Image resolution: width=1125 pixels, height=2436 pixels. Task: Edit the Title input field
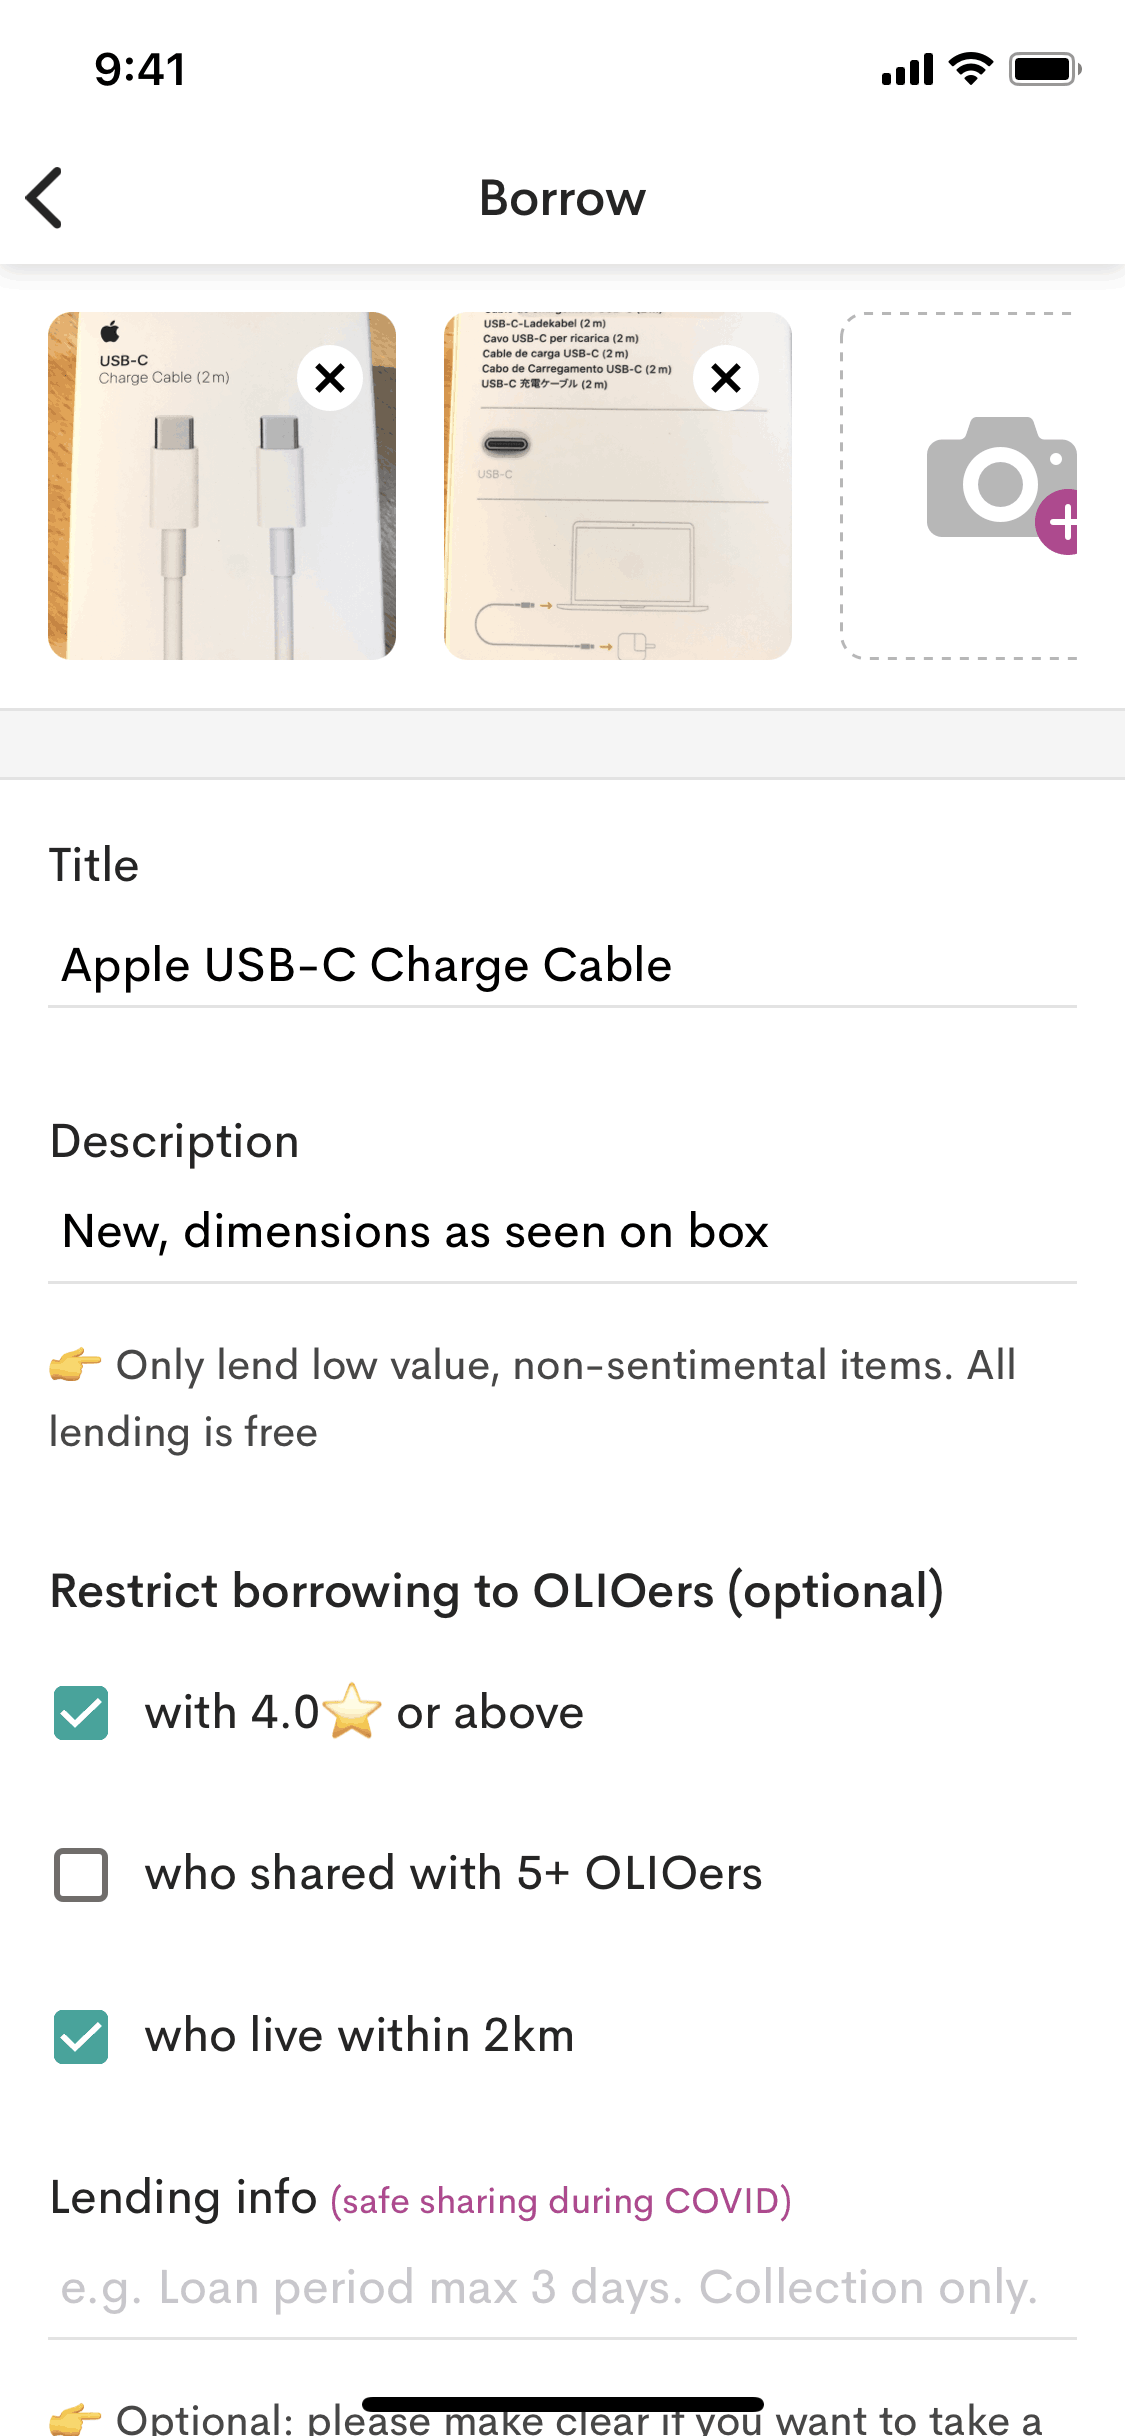pos(562,966)
